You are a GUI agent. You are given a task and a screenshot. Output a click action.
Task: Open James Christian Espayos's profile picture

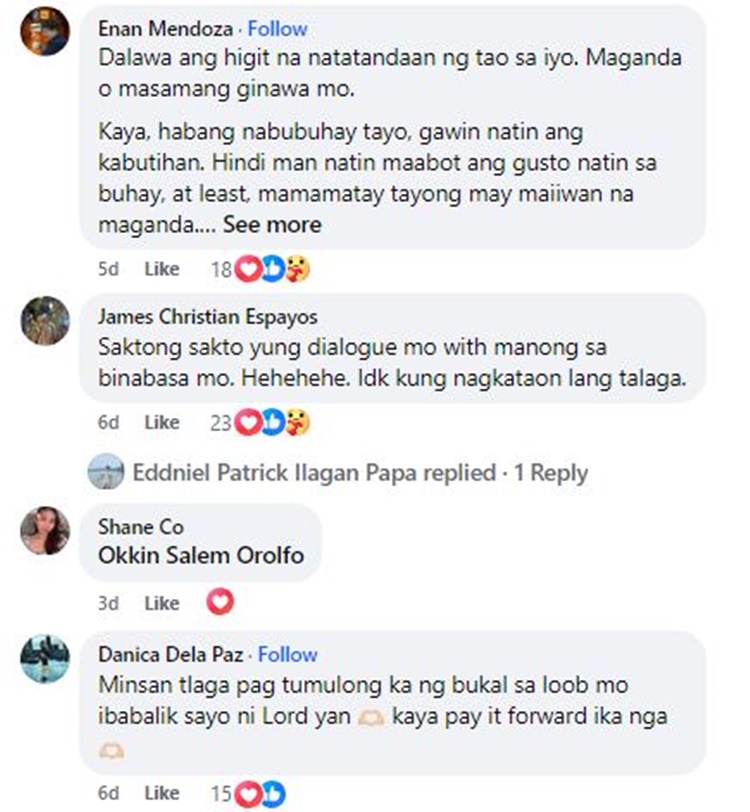coord(45,321)
